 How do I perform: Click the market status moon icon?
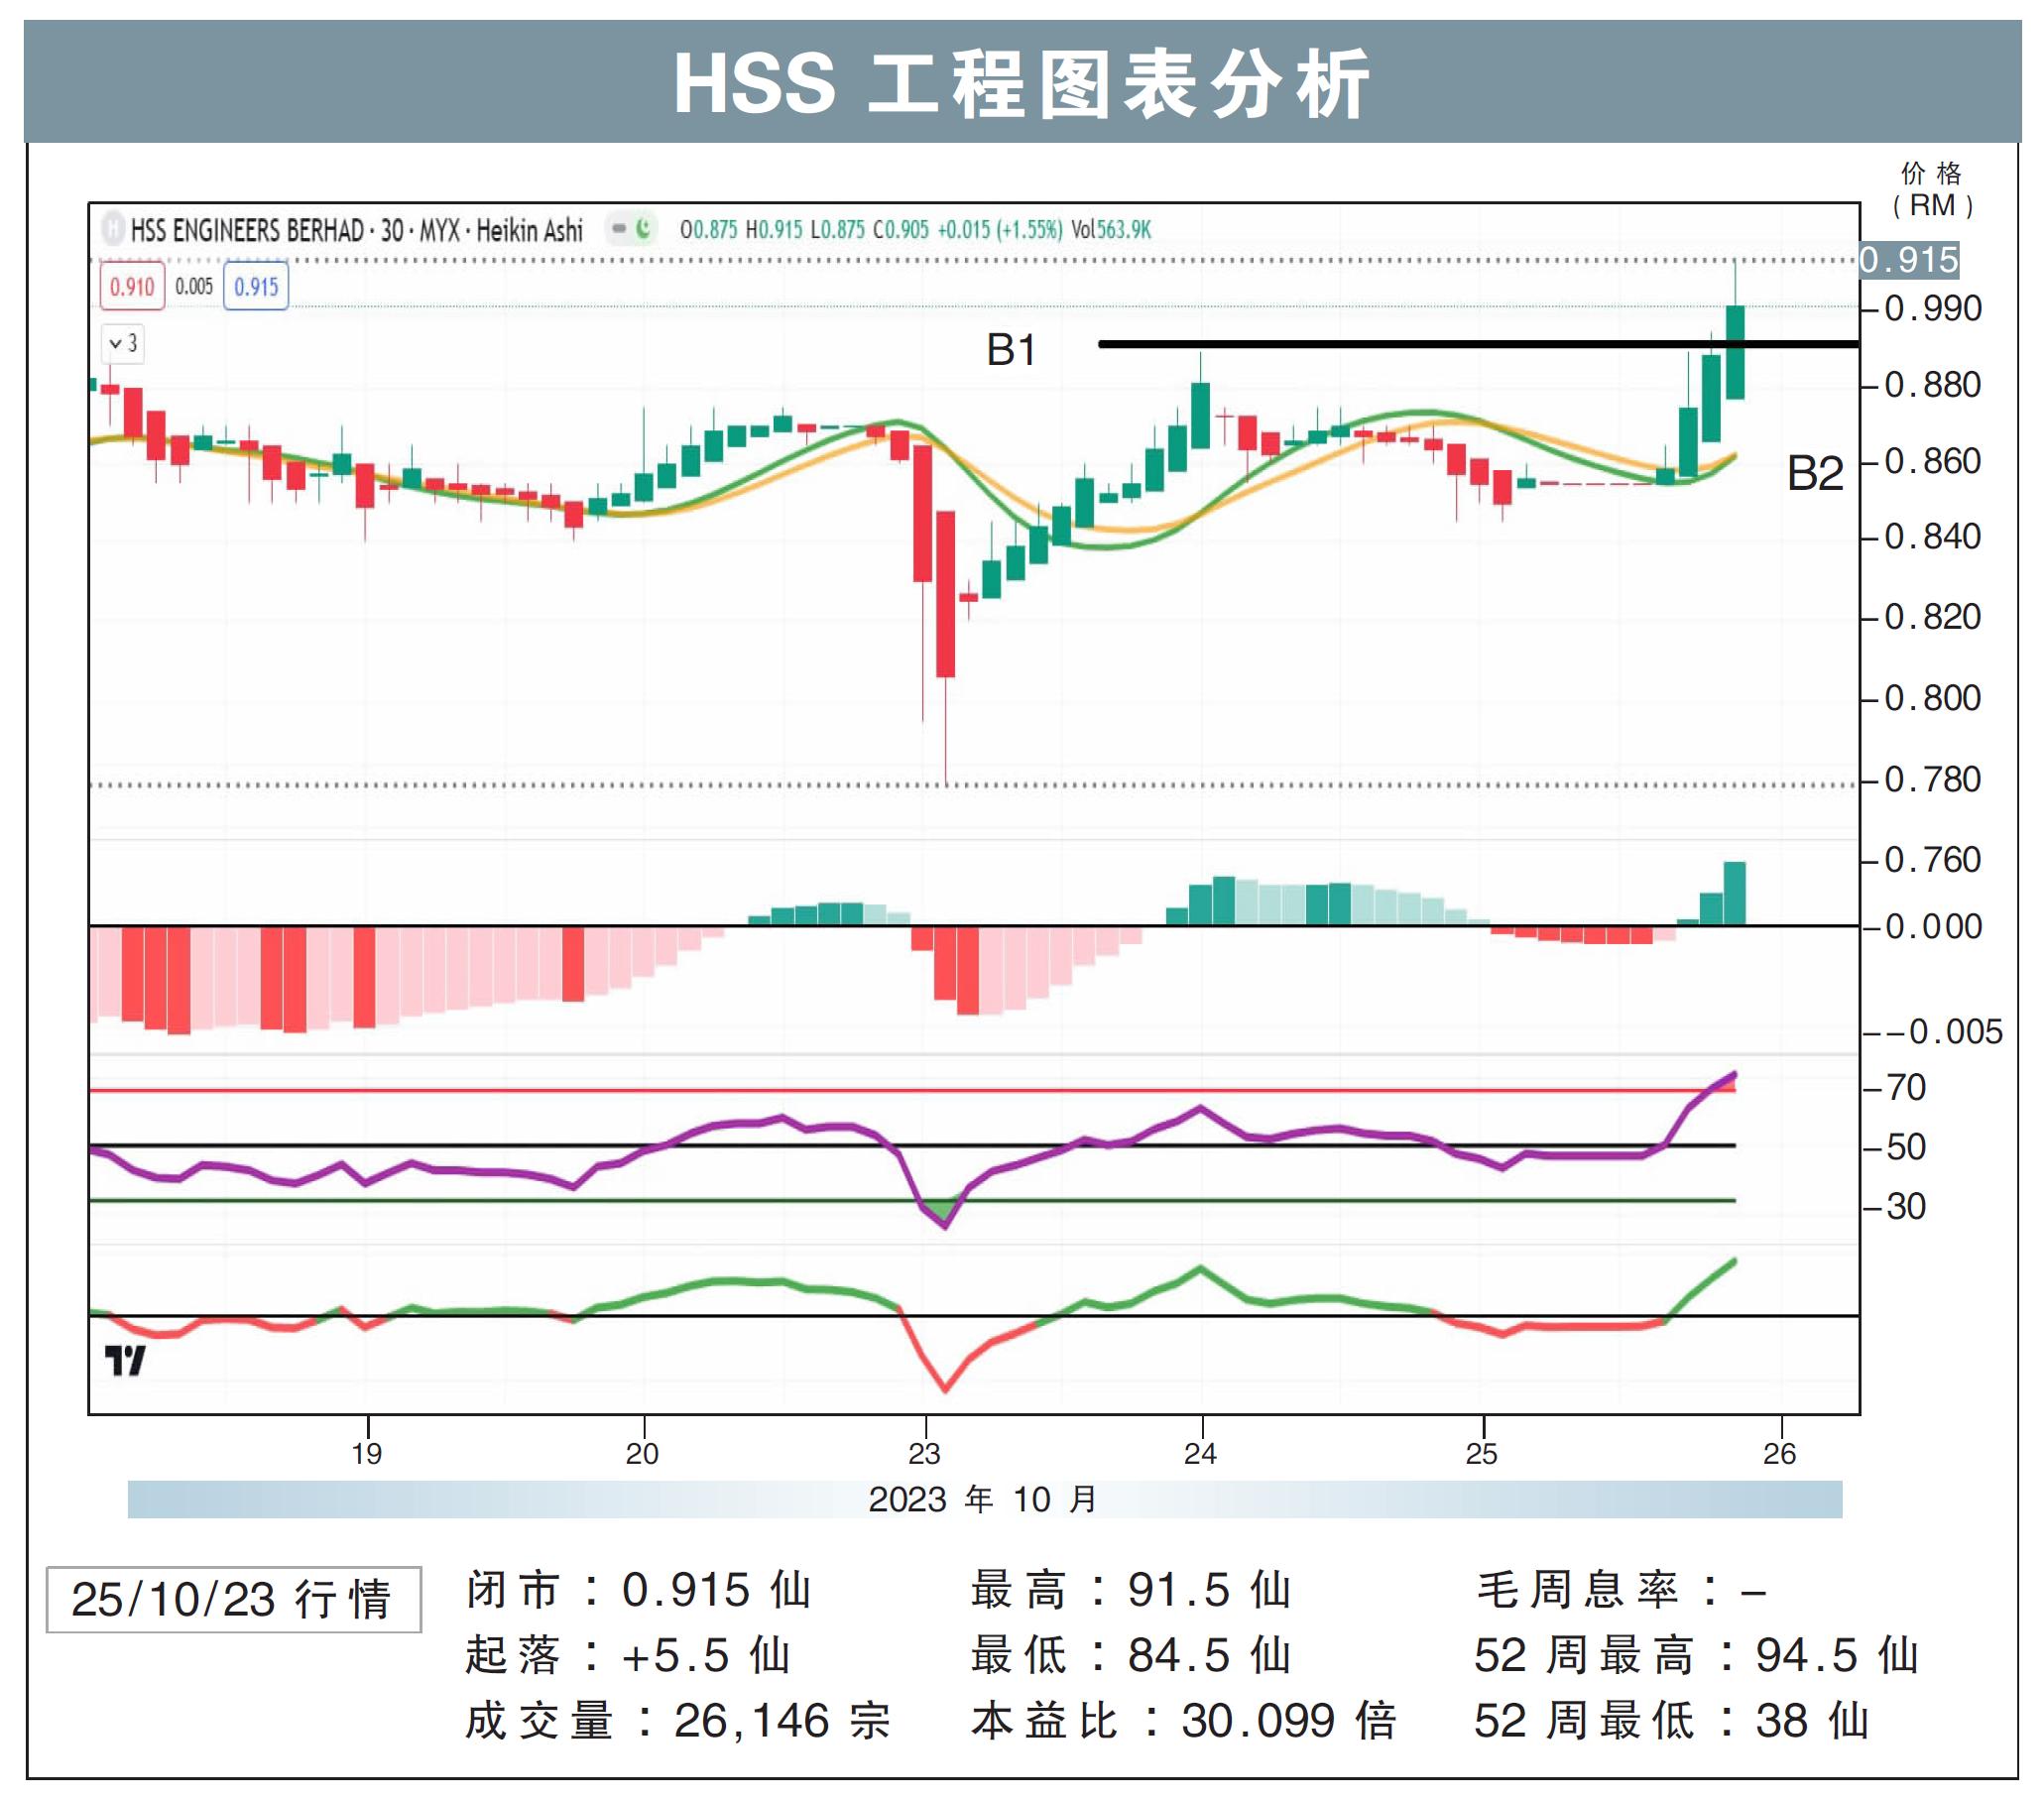pyautogui.click(x=644, y=229)
